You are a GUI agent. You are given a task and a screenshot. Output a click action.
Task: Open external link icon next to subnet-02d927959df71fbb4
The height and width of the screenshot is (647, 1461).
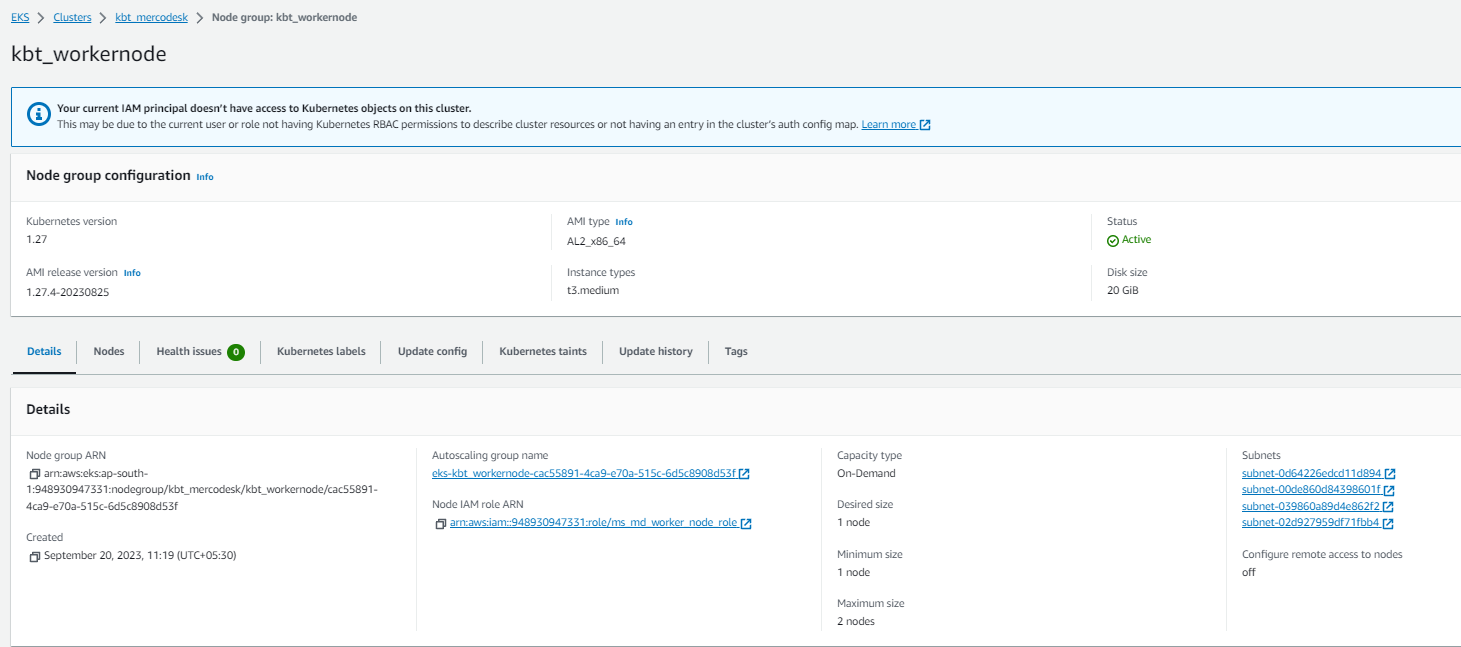pos(1389,523)
